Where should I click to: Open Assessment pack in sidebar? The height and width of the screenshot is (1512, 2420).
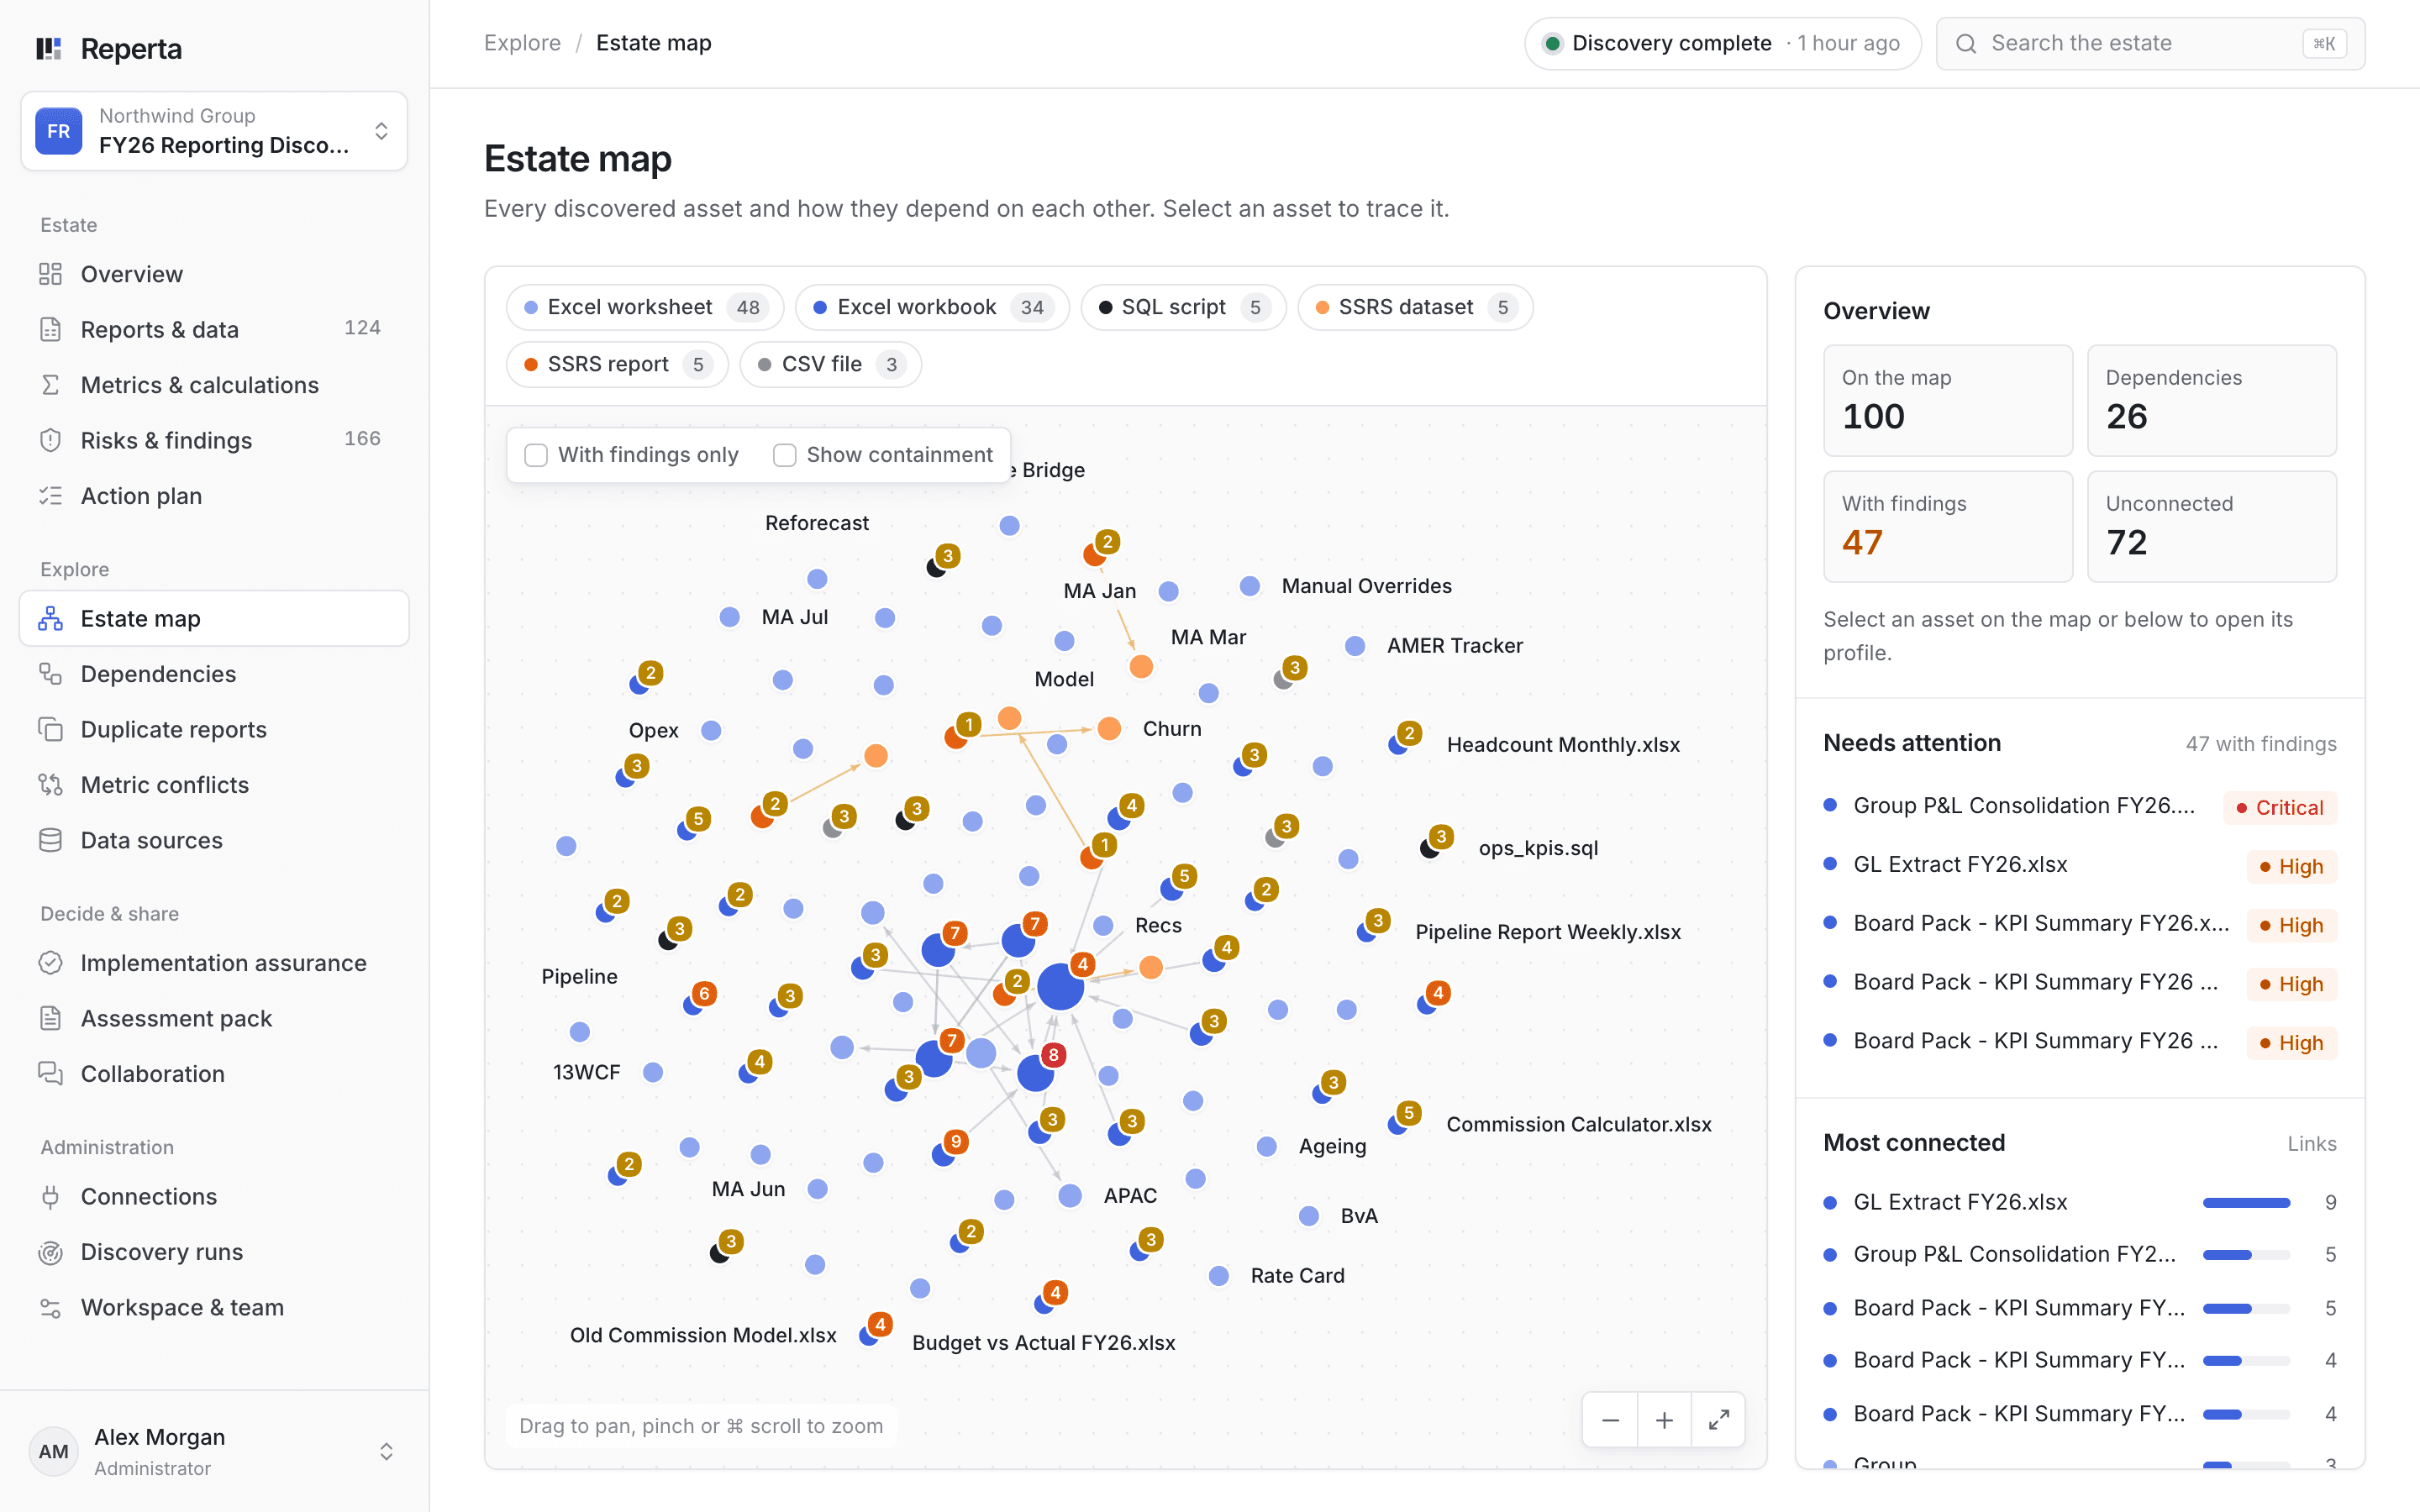point(214,1018)
